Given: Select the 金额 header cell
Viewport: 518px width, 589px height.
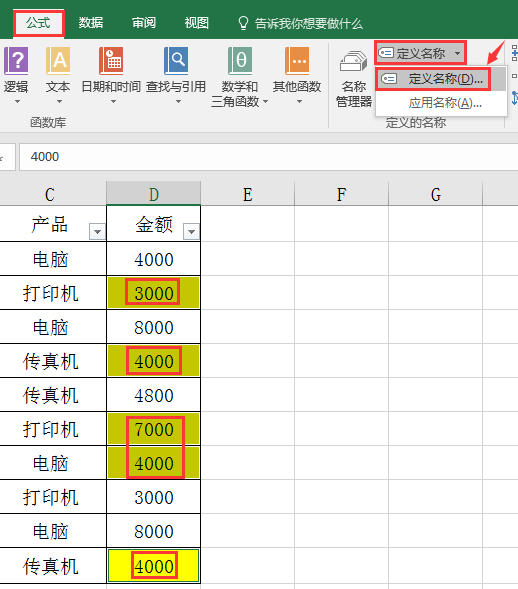Looking at the screenshot, I should [154, 224].
